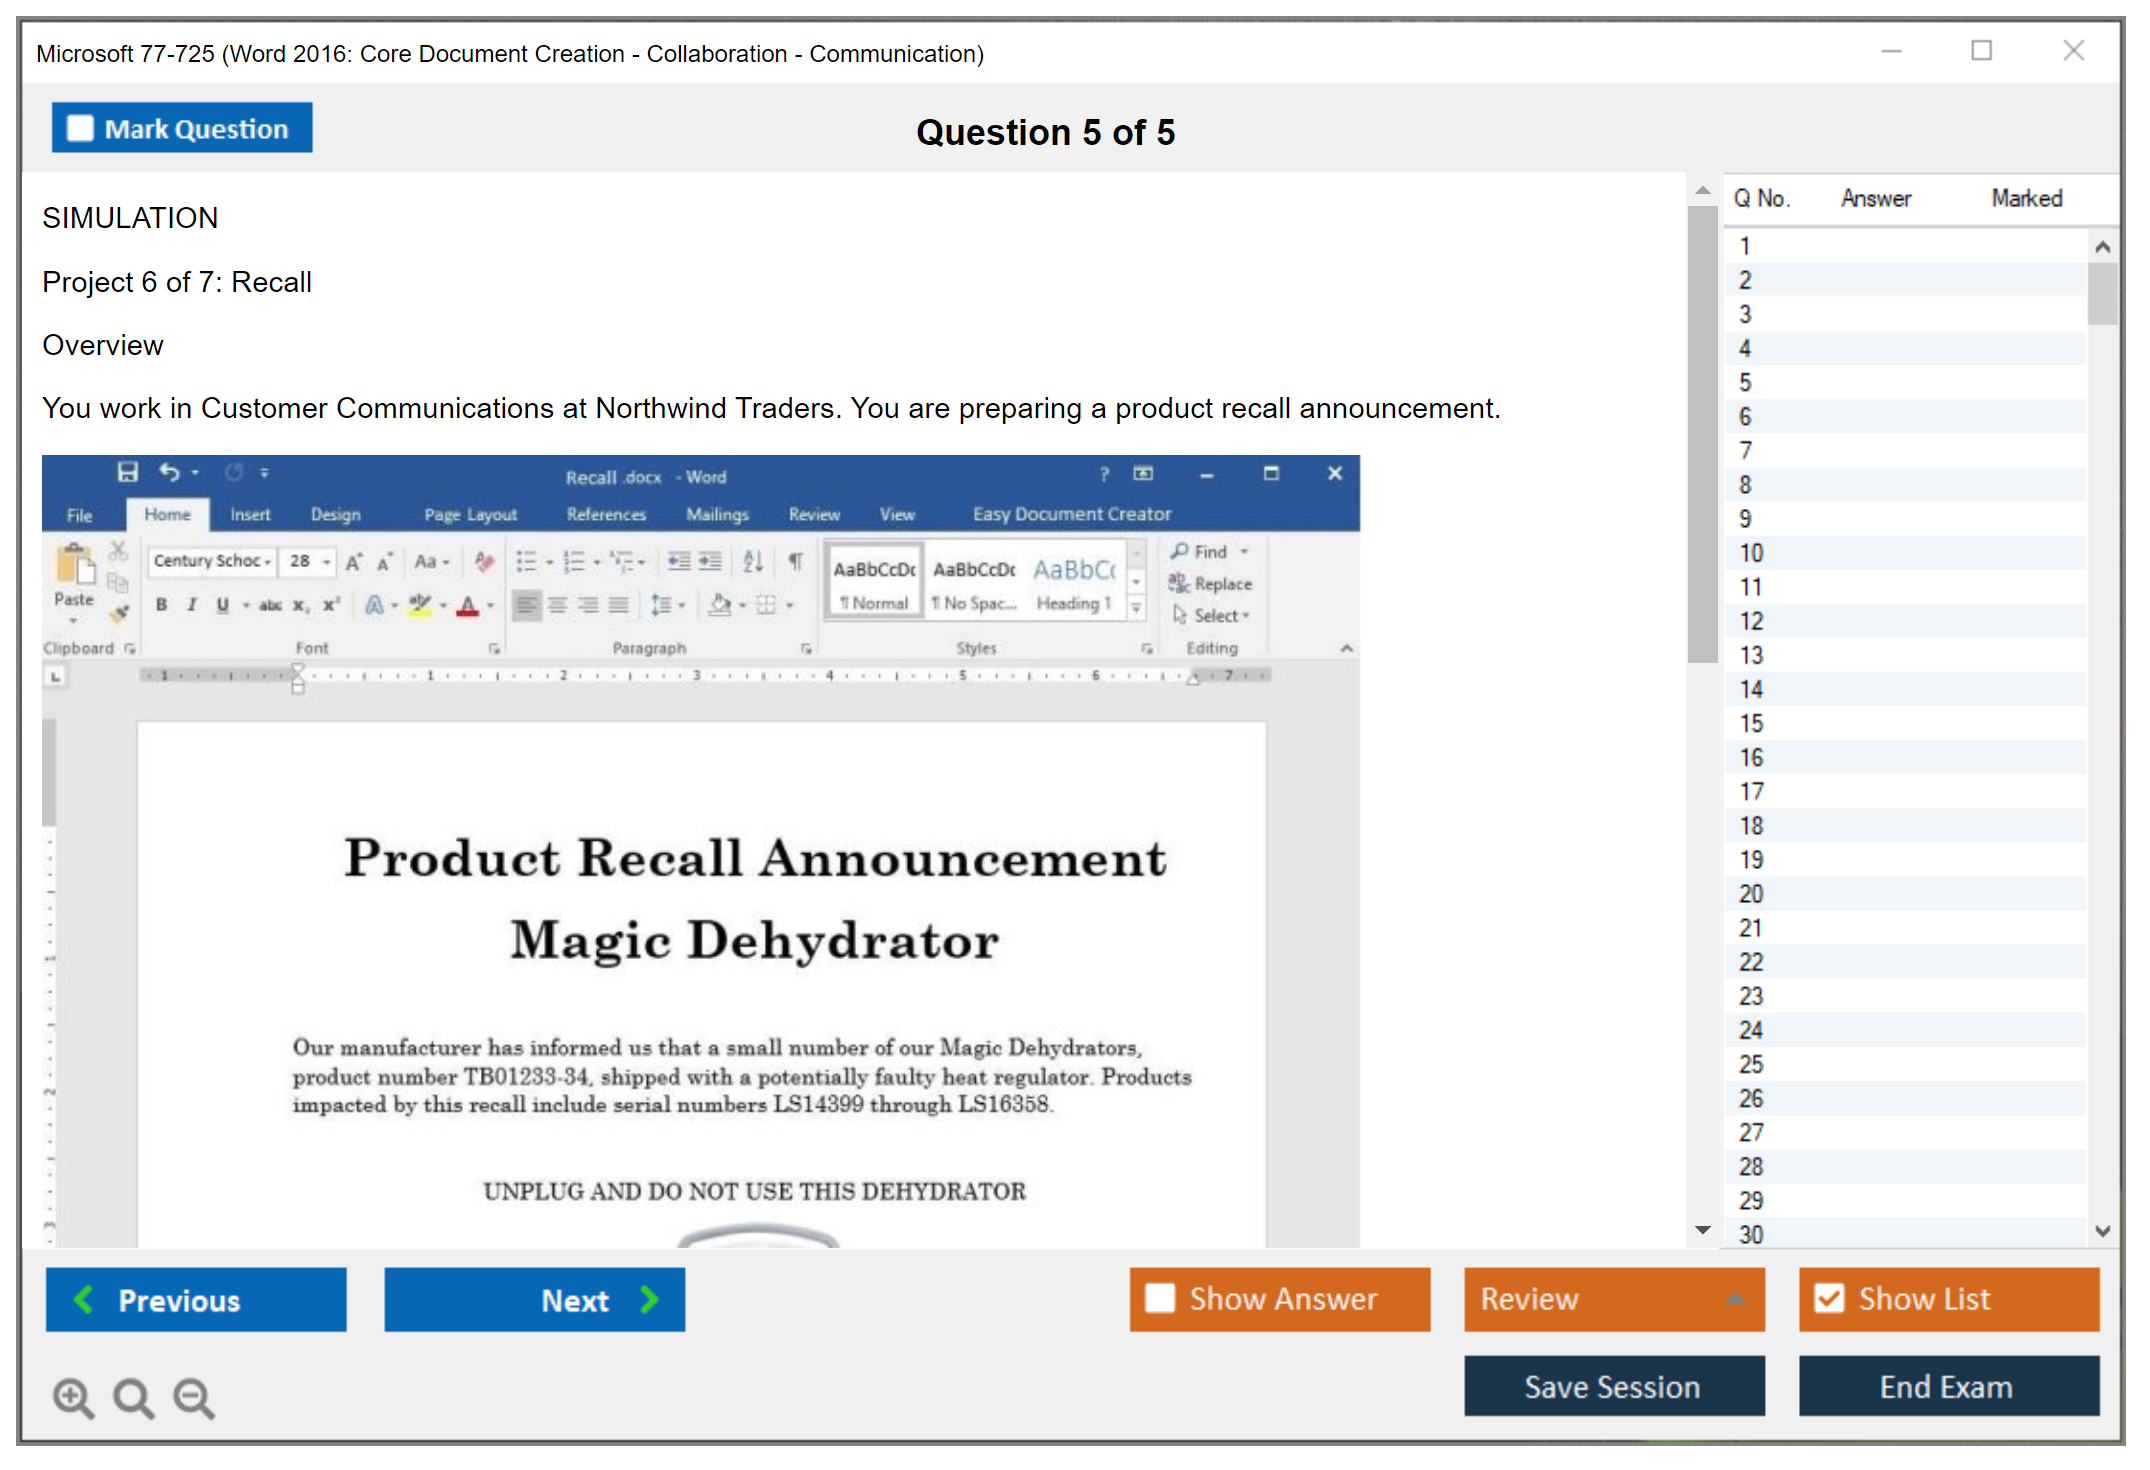
Task: Click the zoom in magnifier icon
Action: click(x=73, y=1397)
